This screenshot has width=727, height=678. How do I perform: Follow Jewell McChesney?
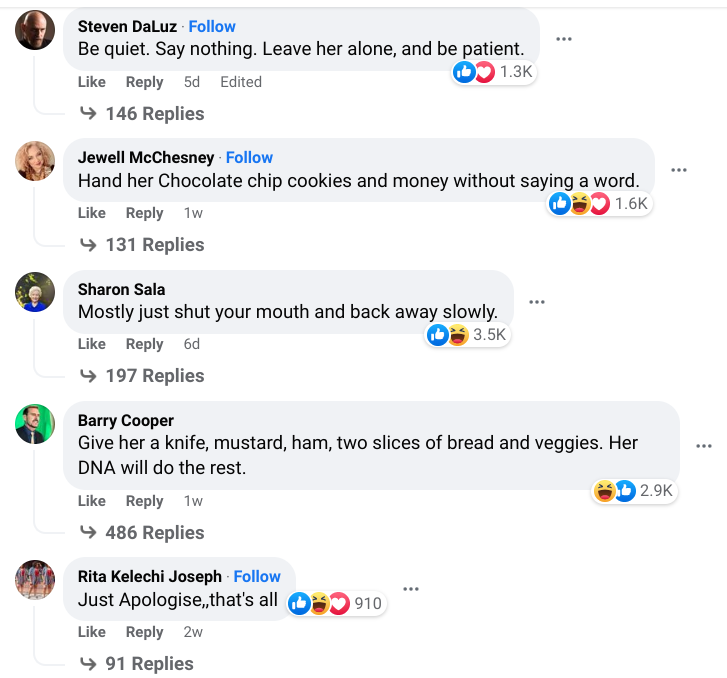tap(249, 157)
